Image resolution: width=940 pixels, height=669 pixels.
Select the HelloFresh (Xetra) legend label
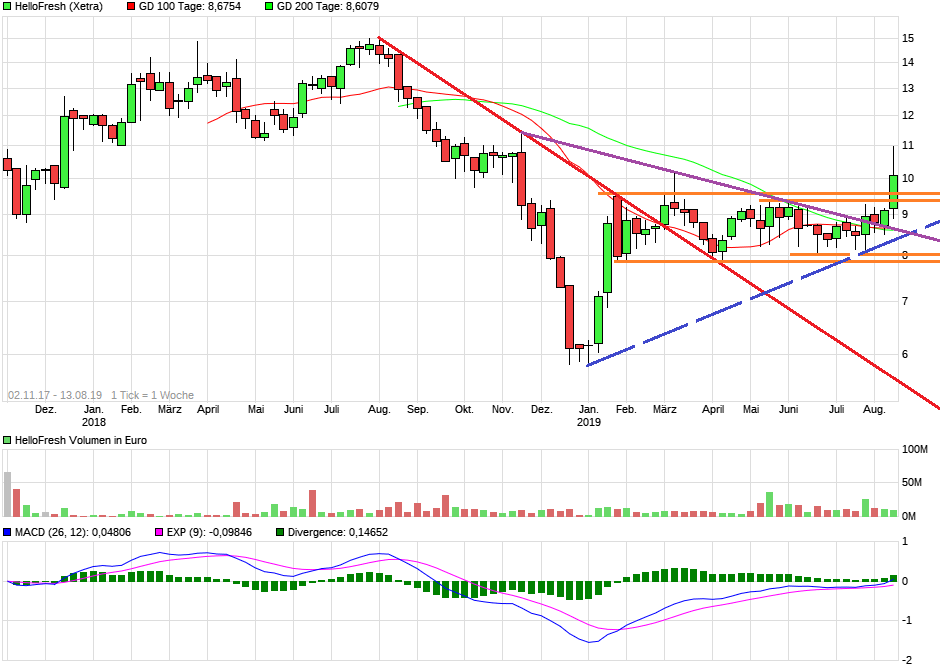click(x=59, y=7)
